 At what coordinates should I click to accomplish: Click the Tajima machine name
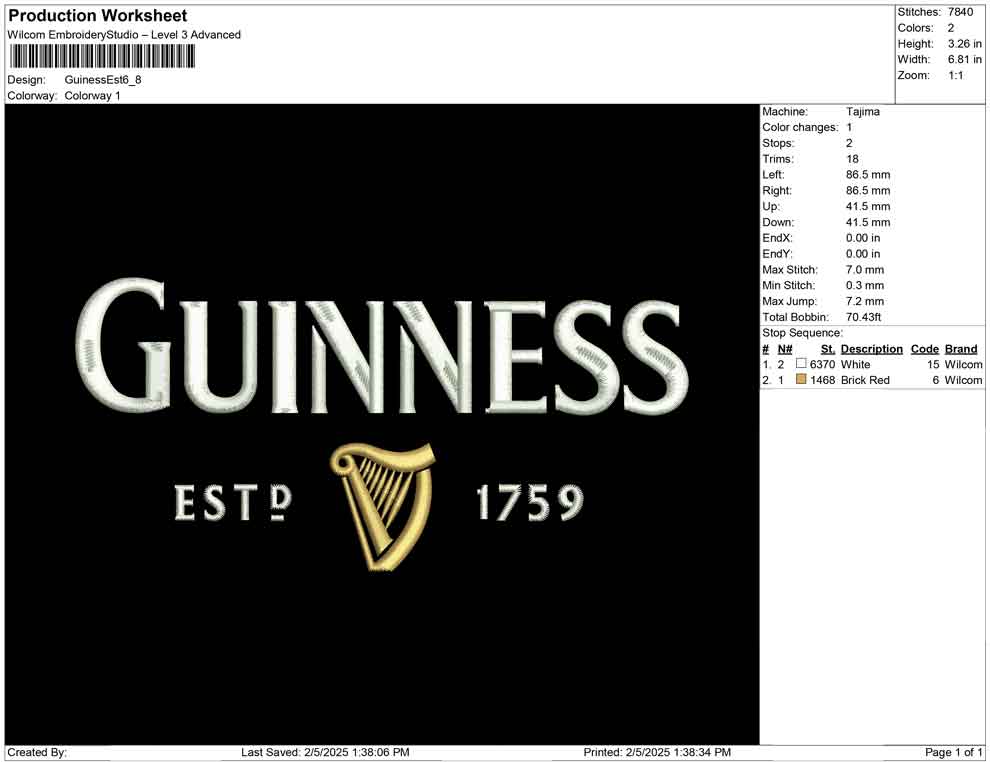(x=862, y=111)
